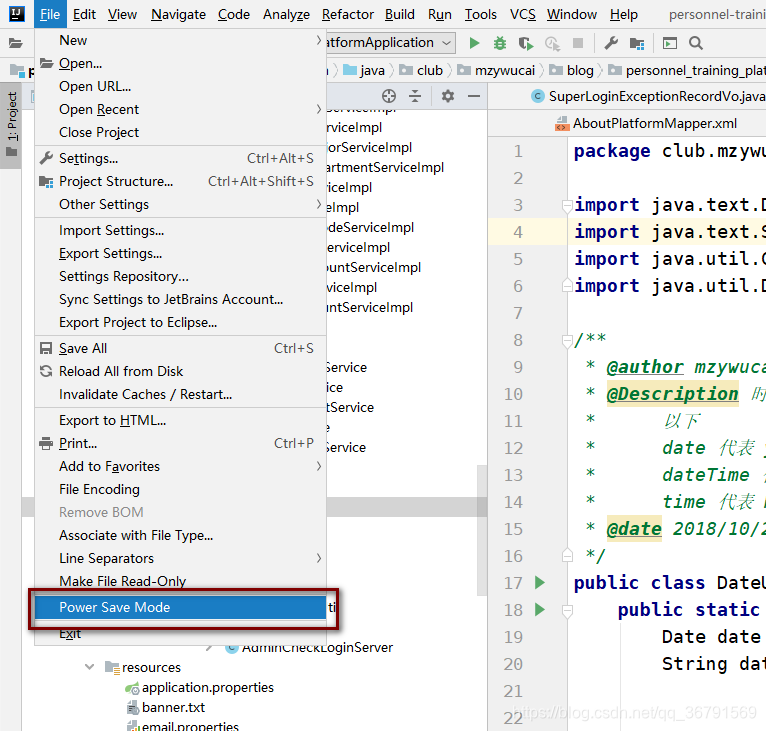Viewport: 766px width, 731px height.
Task: Click the Debug bug icon
Action: pos(500,43)
